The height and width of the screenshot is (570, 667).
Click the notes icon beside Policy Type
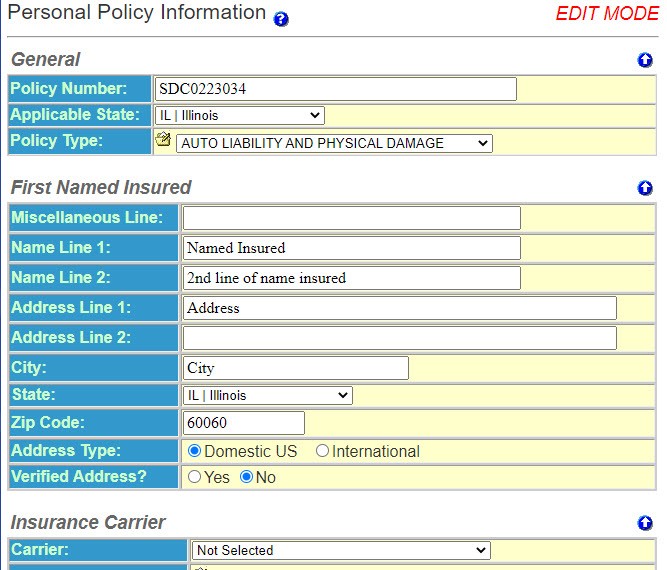tap(163, 141)
